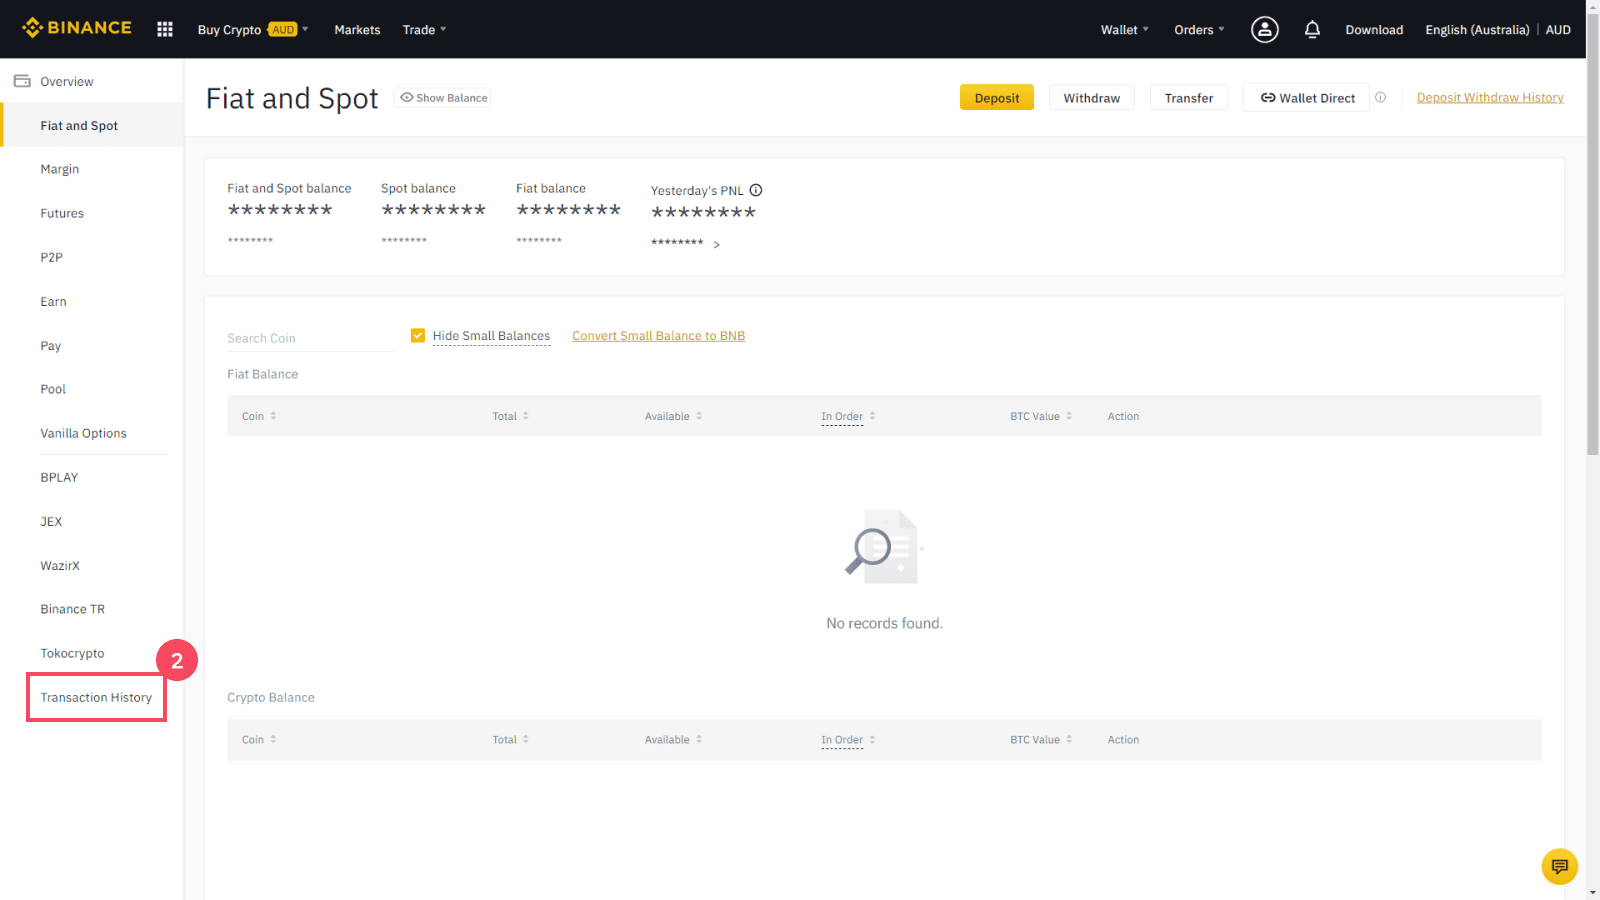The height and width of the screenshot is (900, 1600).
Task: Focus the Search Coin field
Action: click(311, 338)
